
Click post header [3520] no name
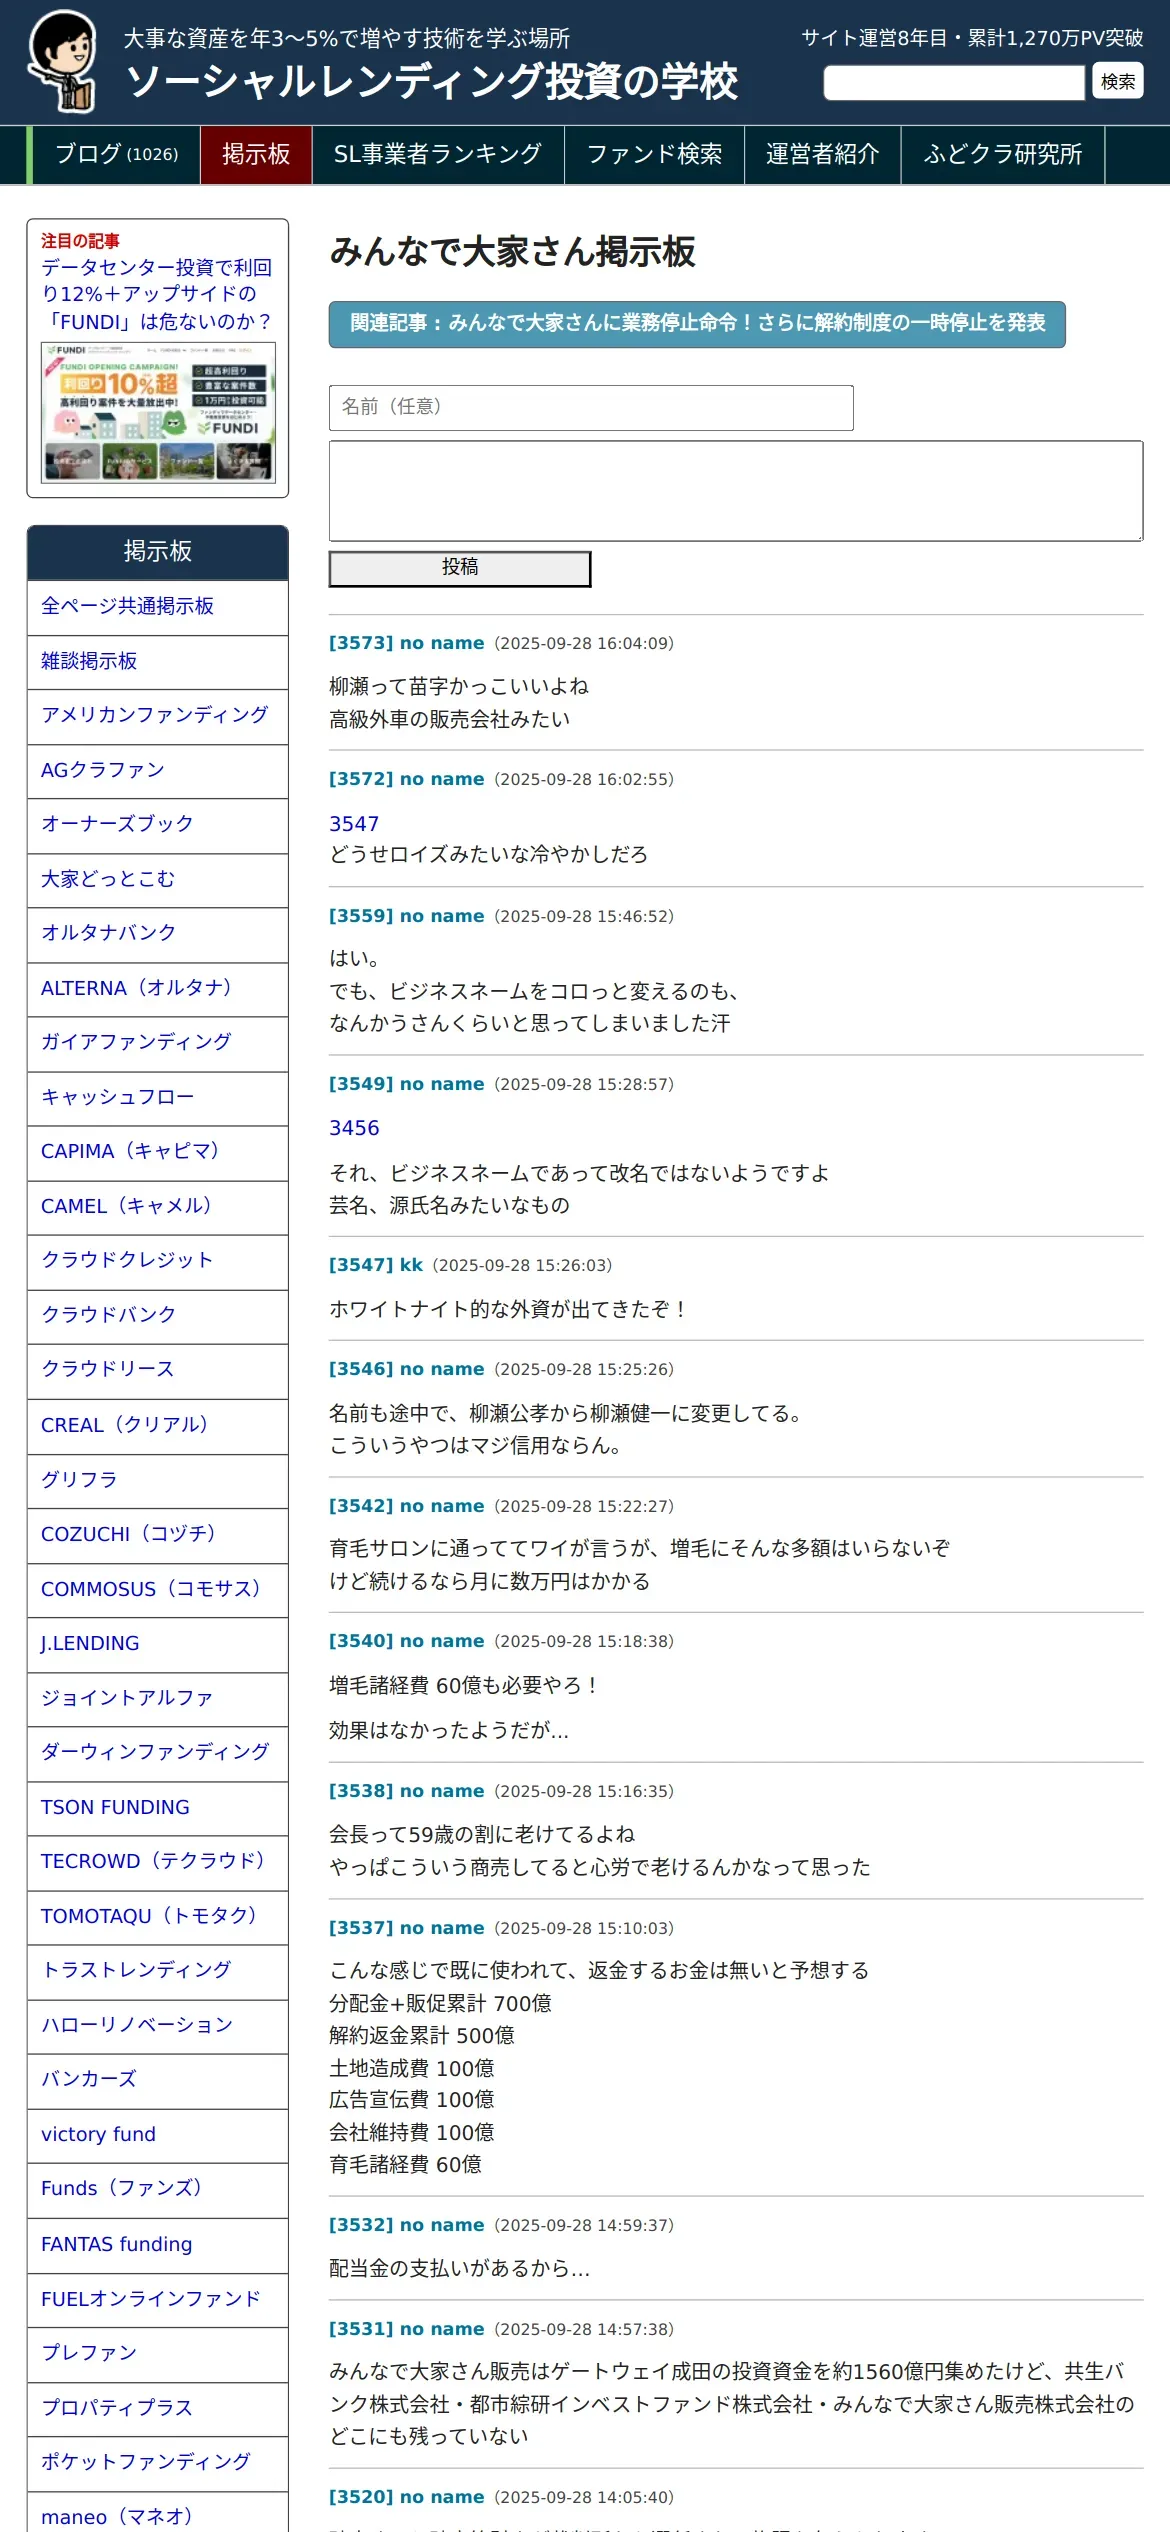pyautogui.click(x=406, y=2497)
